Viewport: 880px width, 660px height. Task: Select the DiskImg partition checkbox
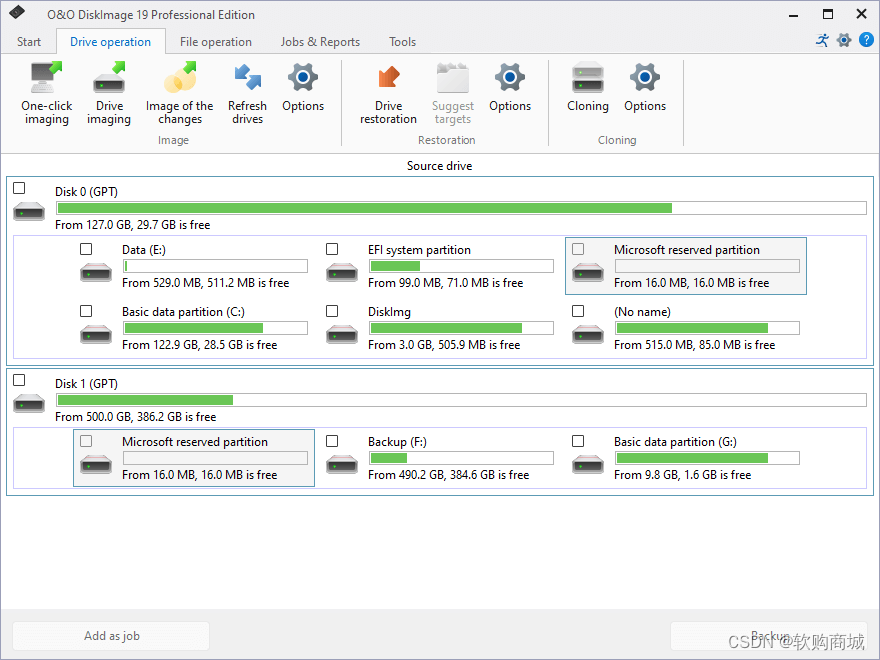(x=332, y=311)
